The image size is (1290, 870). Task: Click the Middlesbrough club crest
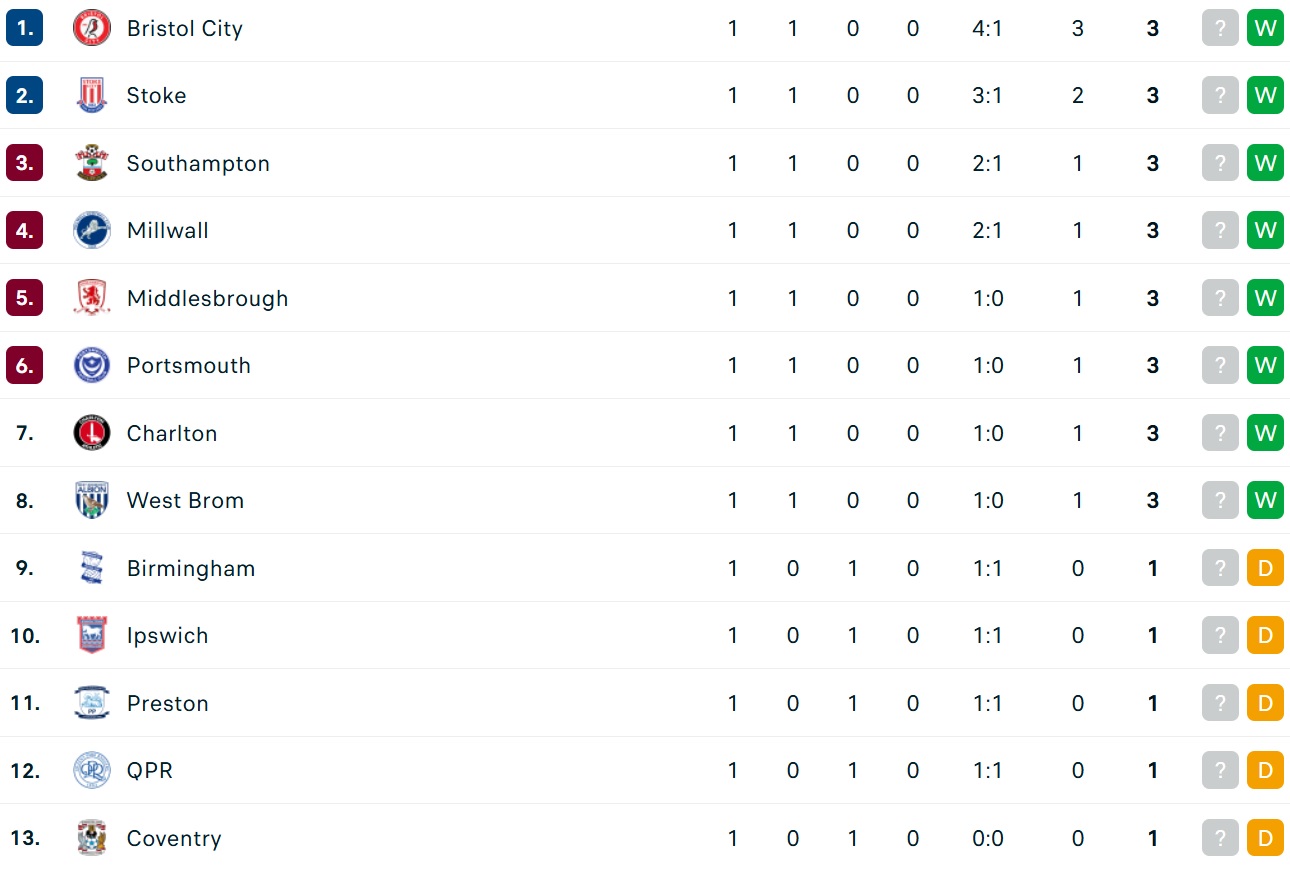point(92,298)
